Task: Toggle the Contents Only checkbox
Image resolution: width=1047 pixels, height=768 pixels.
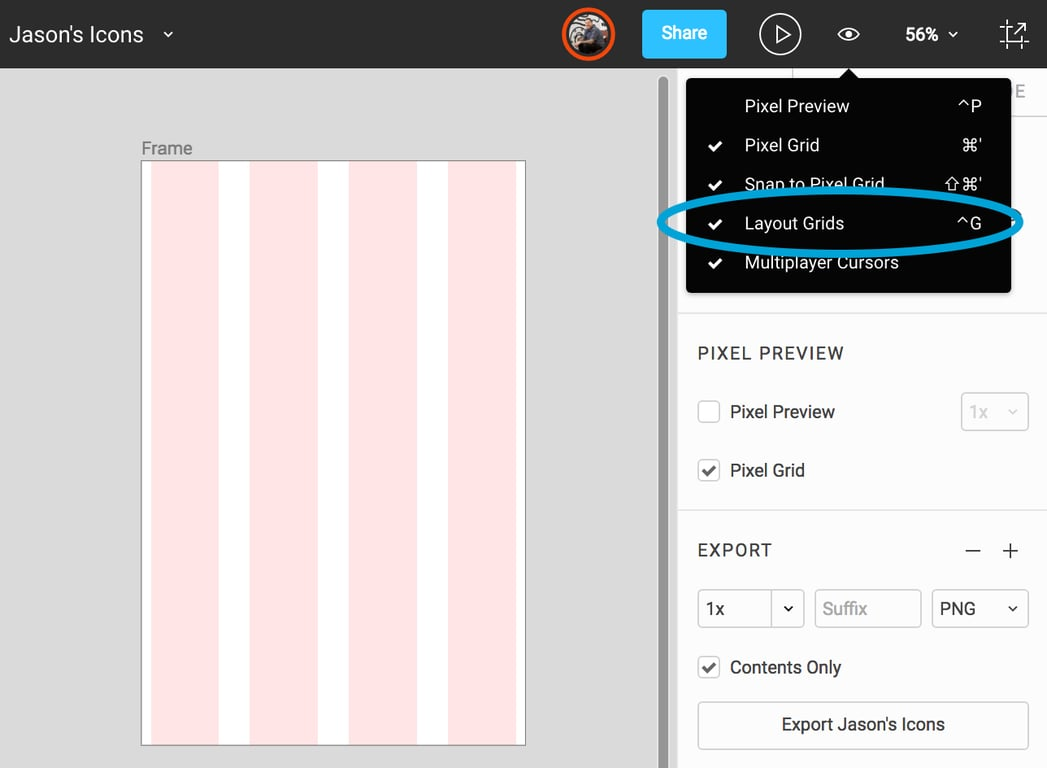Action: (x=708, y=667)
